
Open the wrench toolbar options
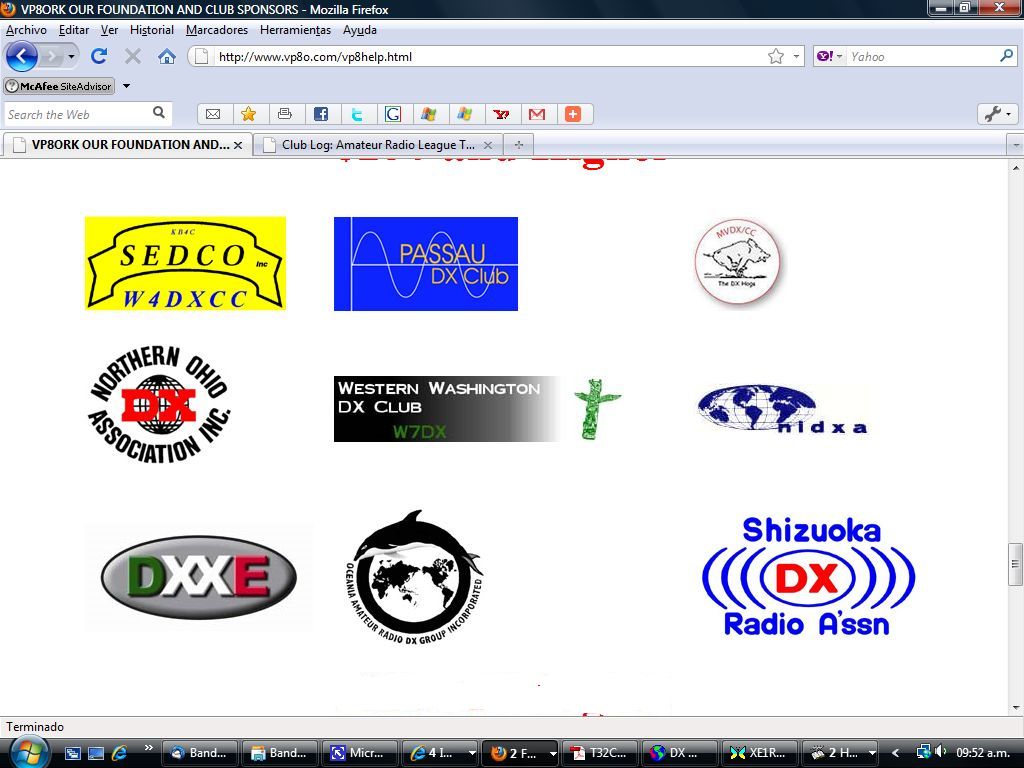point(997,114)
